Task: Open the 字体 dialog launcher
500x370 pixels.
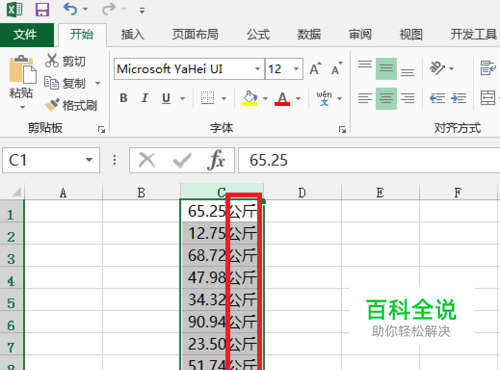Action: pos(342,129)
